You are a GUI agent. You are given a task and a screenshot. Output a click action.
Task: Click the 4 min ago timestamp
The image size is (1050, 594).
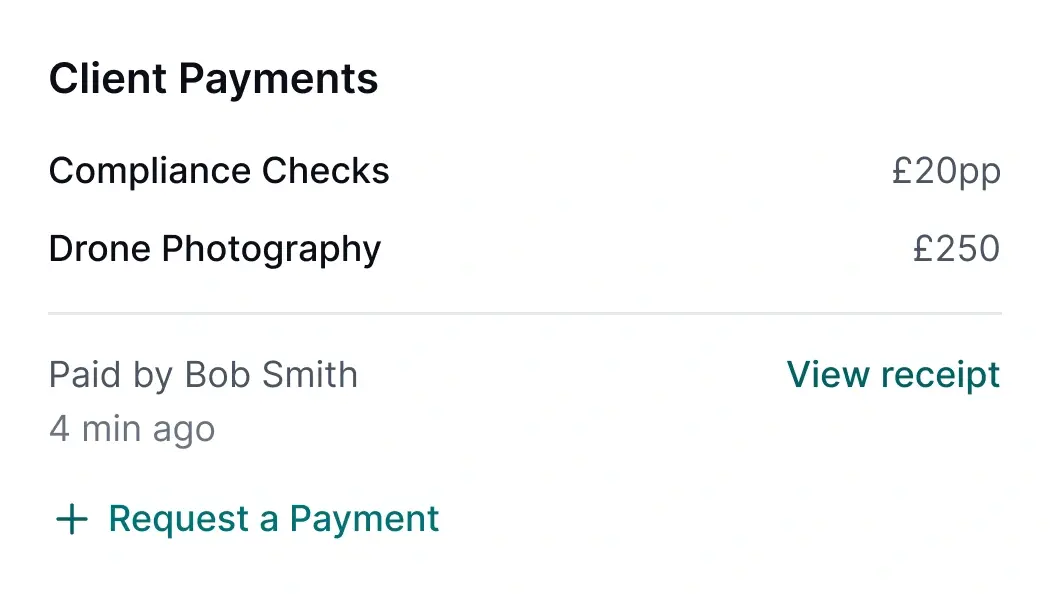(x=132, y=429)
